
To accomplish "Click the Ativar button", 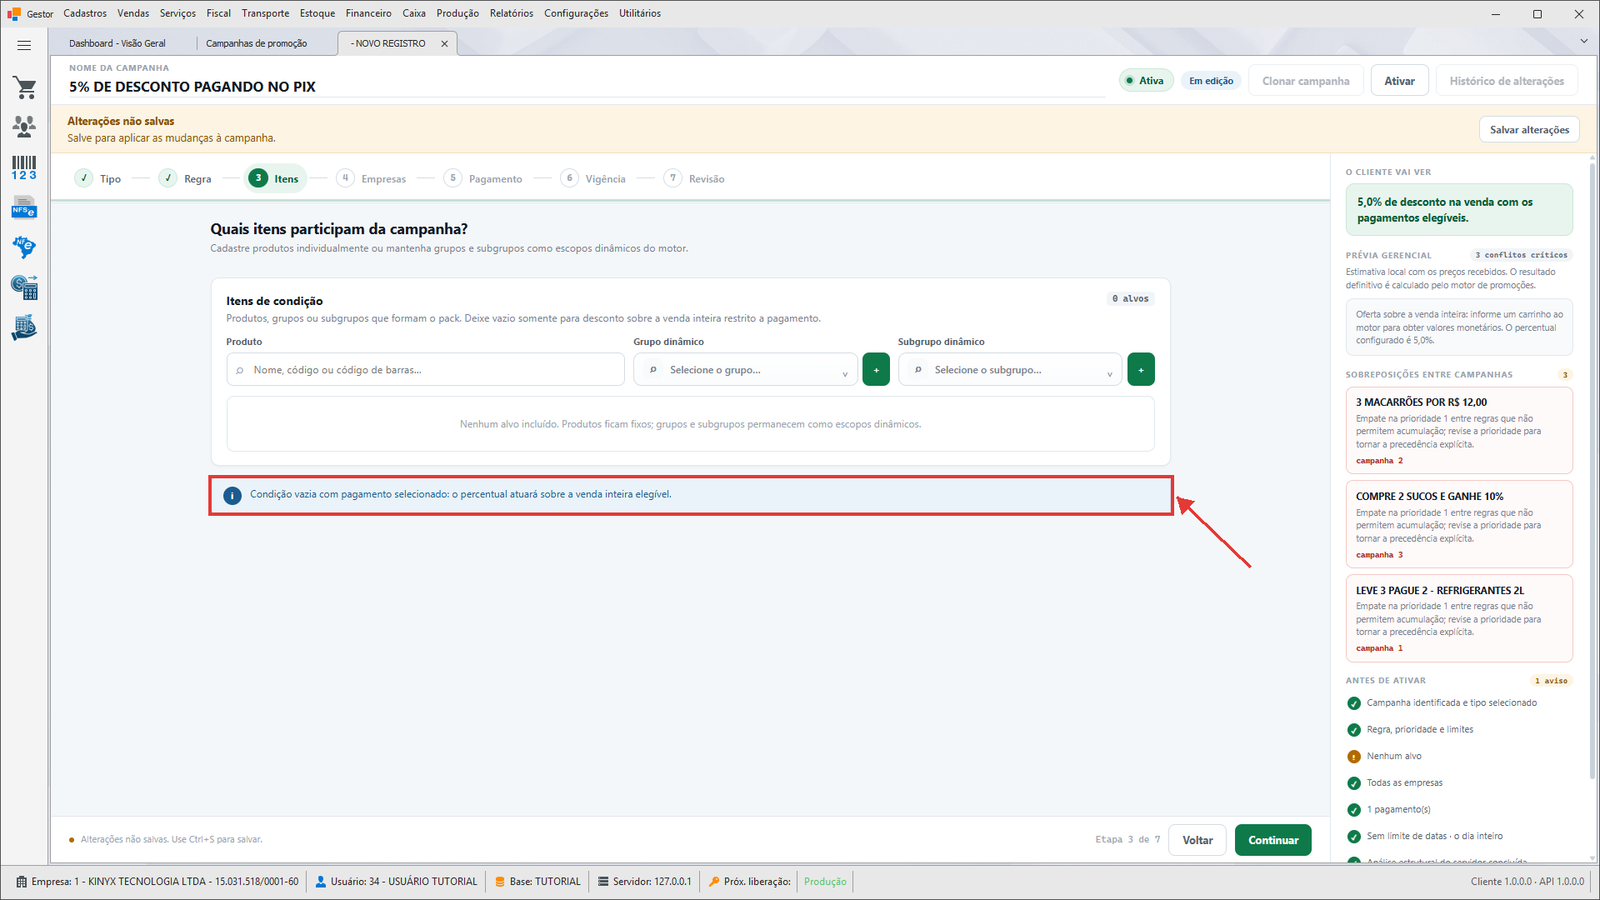I will click(x=1400, y=81).
